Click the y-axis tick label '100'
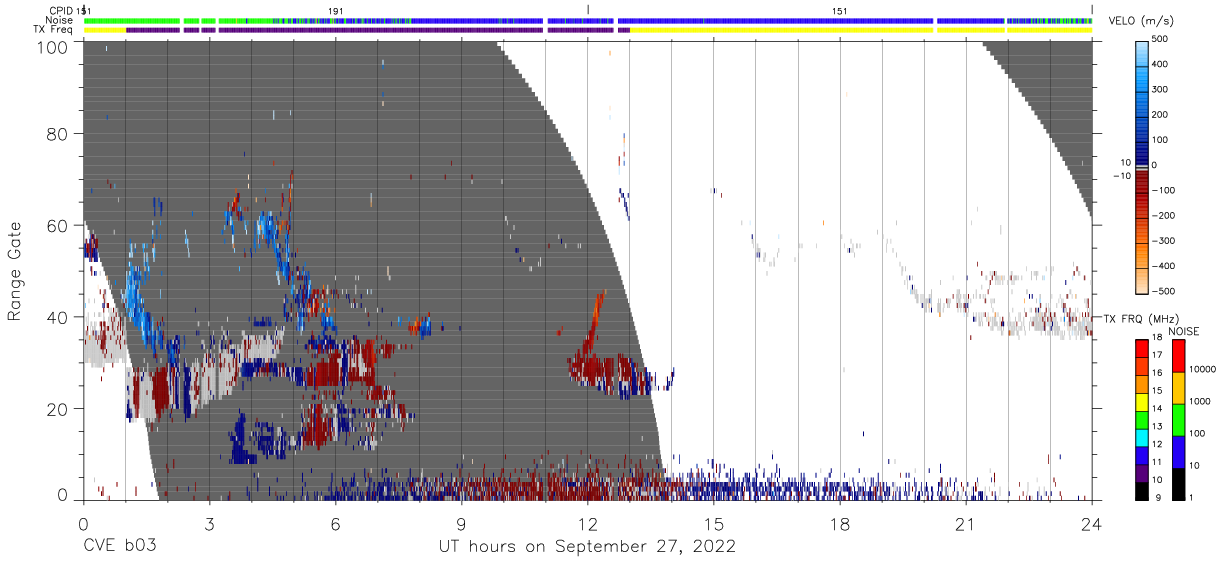The height and width of the screenshot is (567, 1228). click(x=53, y=47)
